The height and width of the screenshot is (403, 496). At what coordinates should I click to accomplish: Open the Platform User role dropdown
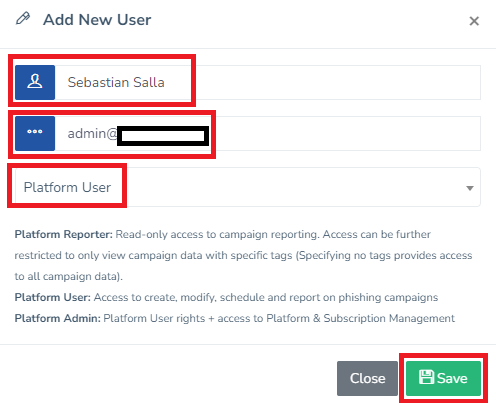point(247,187)
